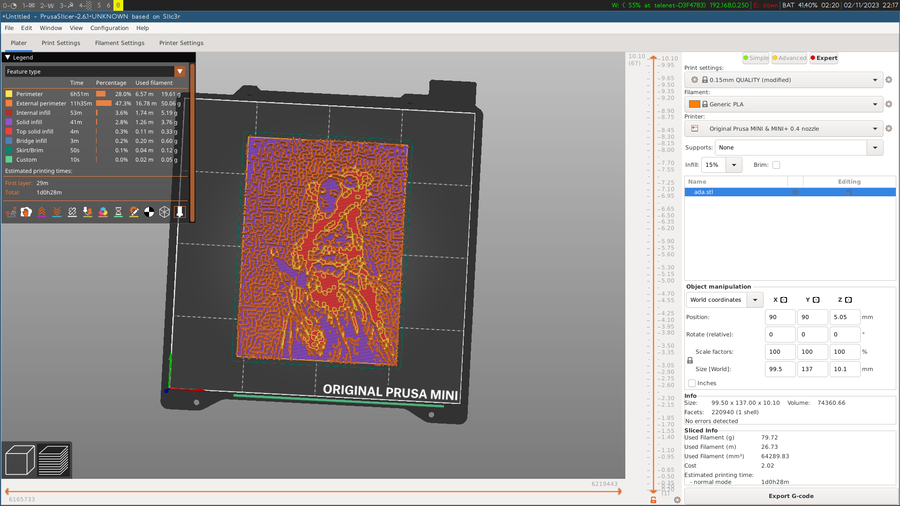
Task: Reset Y axis value icon
Action: [x=816, y=300]
